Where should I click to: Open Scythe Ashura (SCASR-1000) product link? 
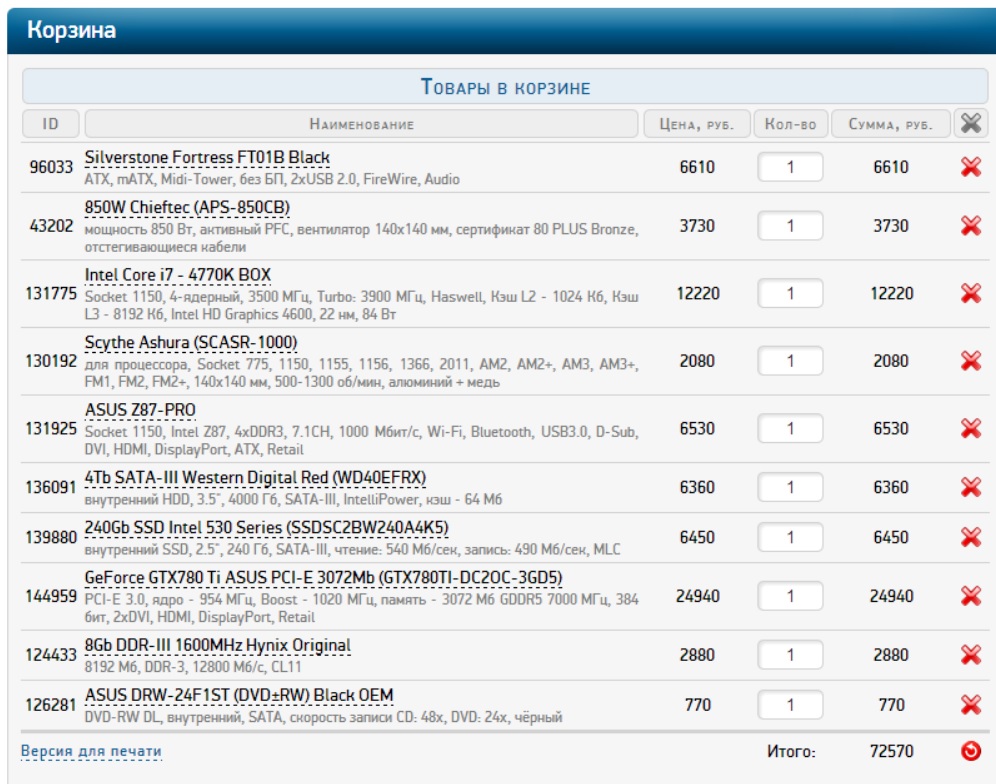tap(191, 343)
